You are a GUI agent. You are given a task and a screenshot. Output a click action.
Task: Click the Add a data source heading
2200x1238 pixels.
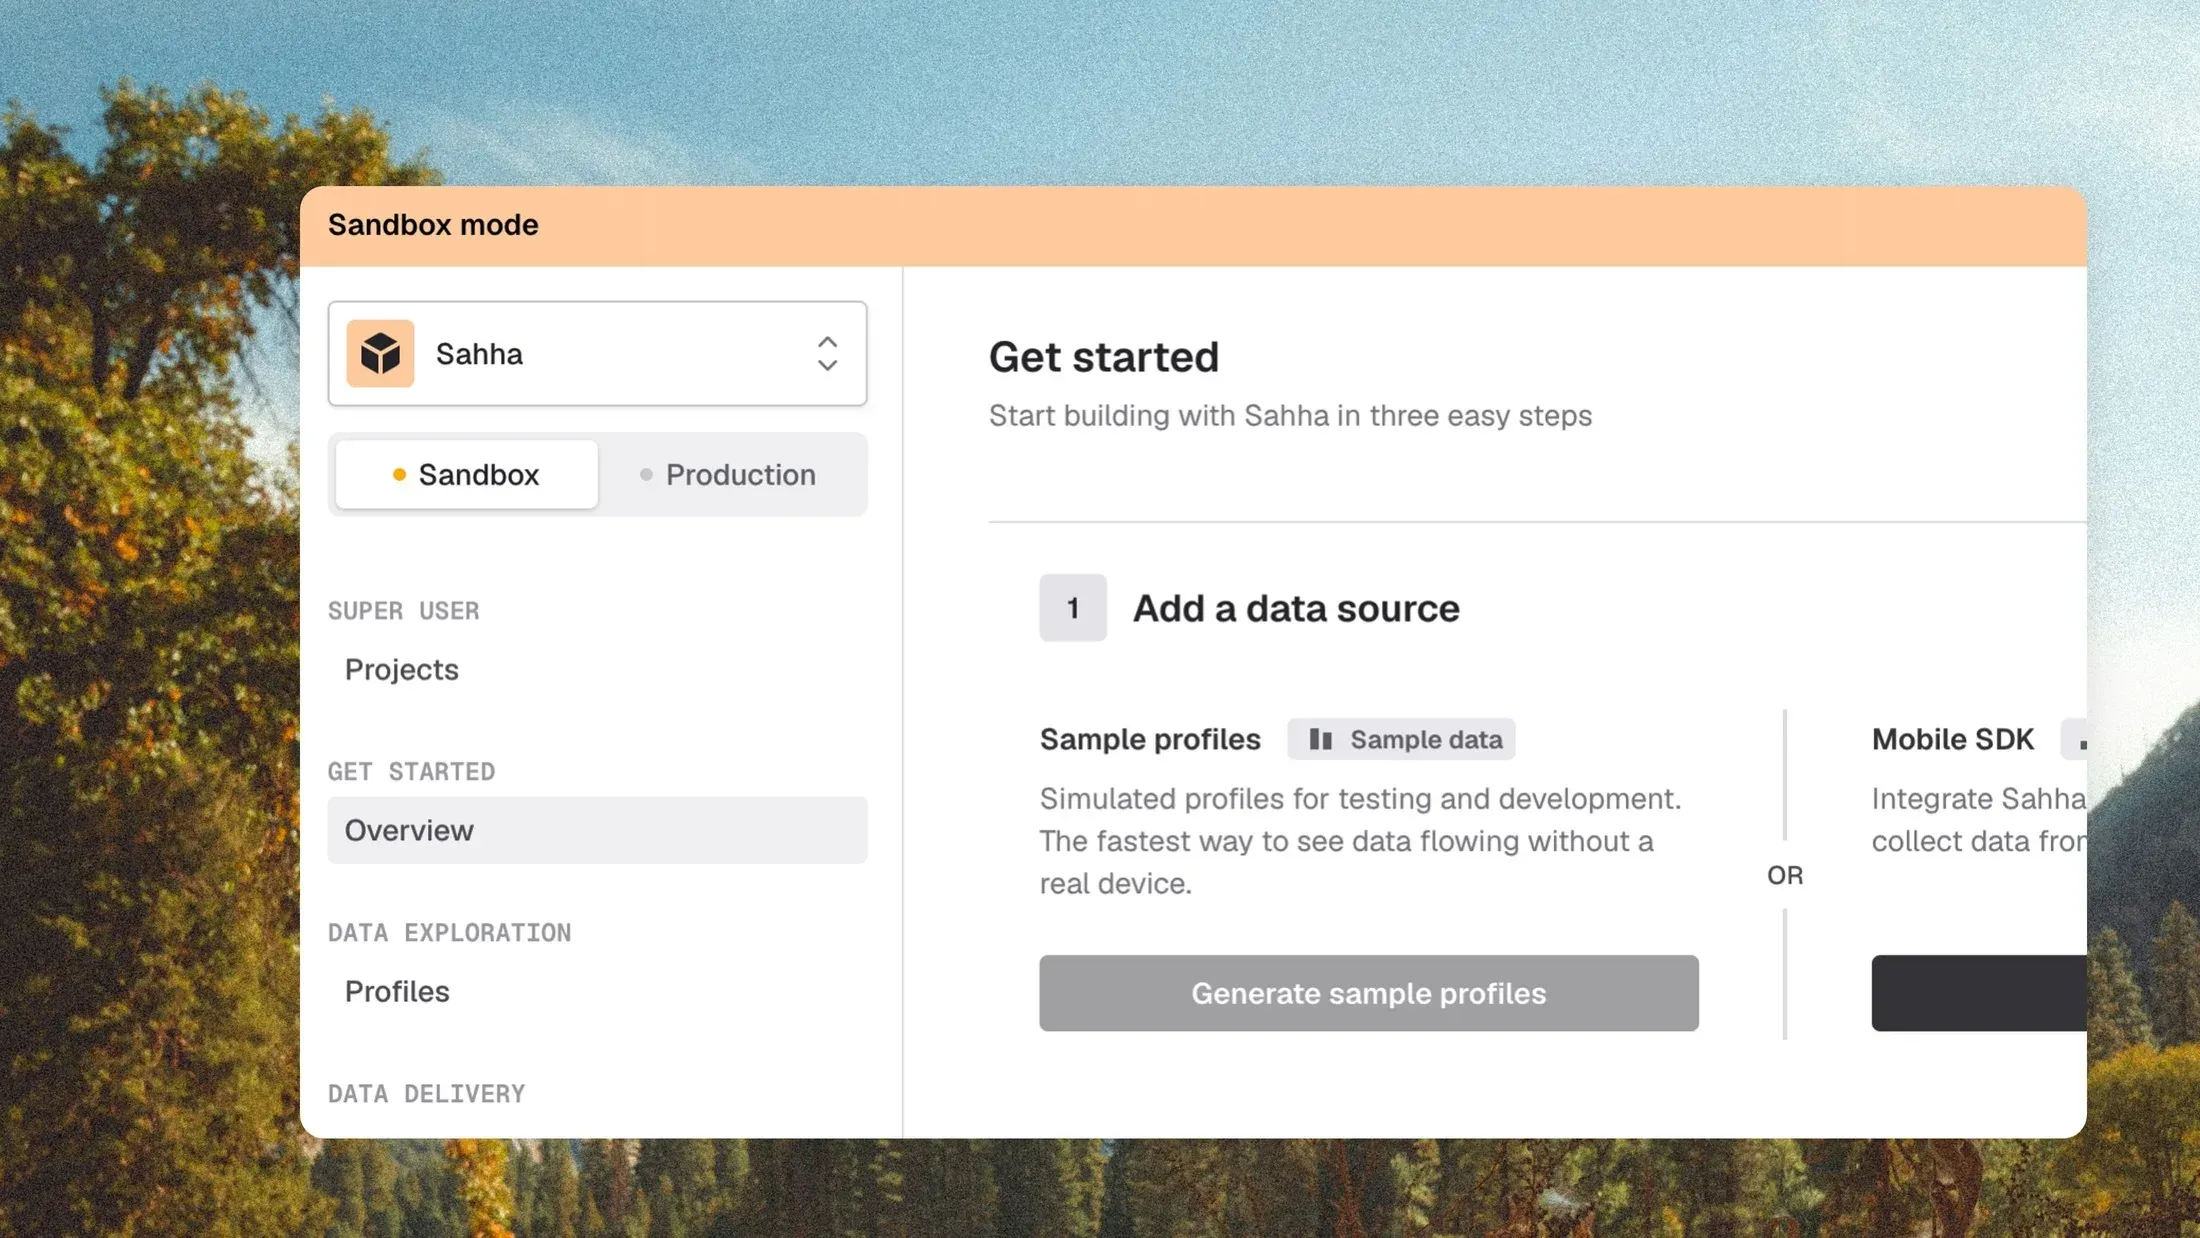[x=1296, y=608]
